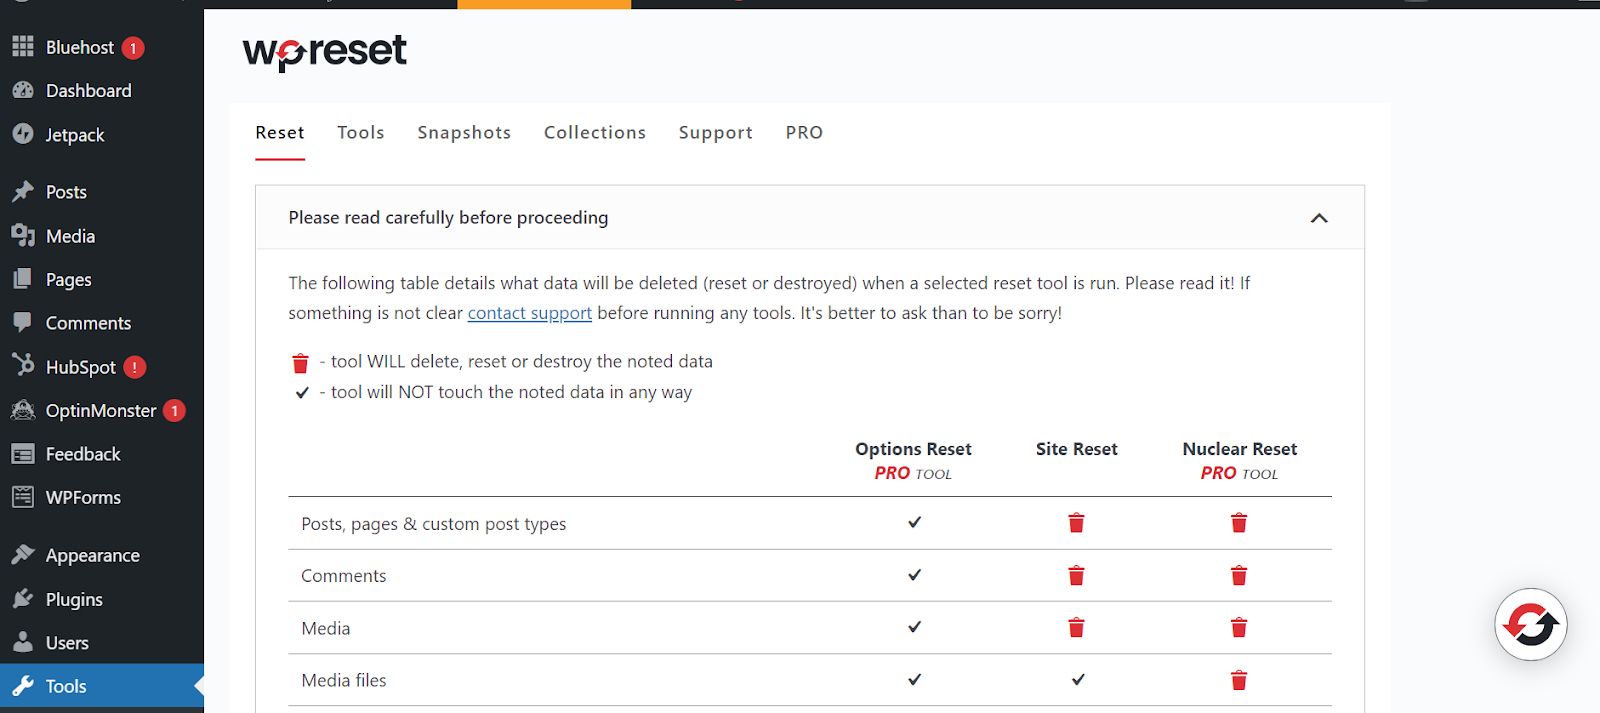Screen dimensions: 1600x713
Task: Open the Plugins admin page
Action: pos(74,599)
